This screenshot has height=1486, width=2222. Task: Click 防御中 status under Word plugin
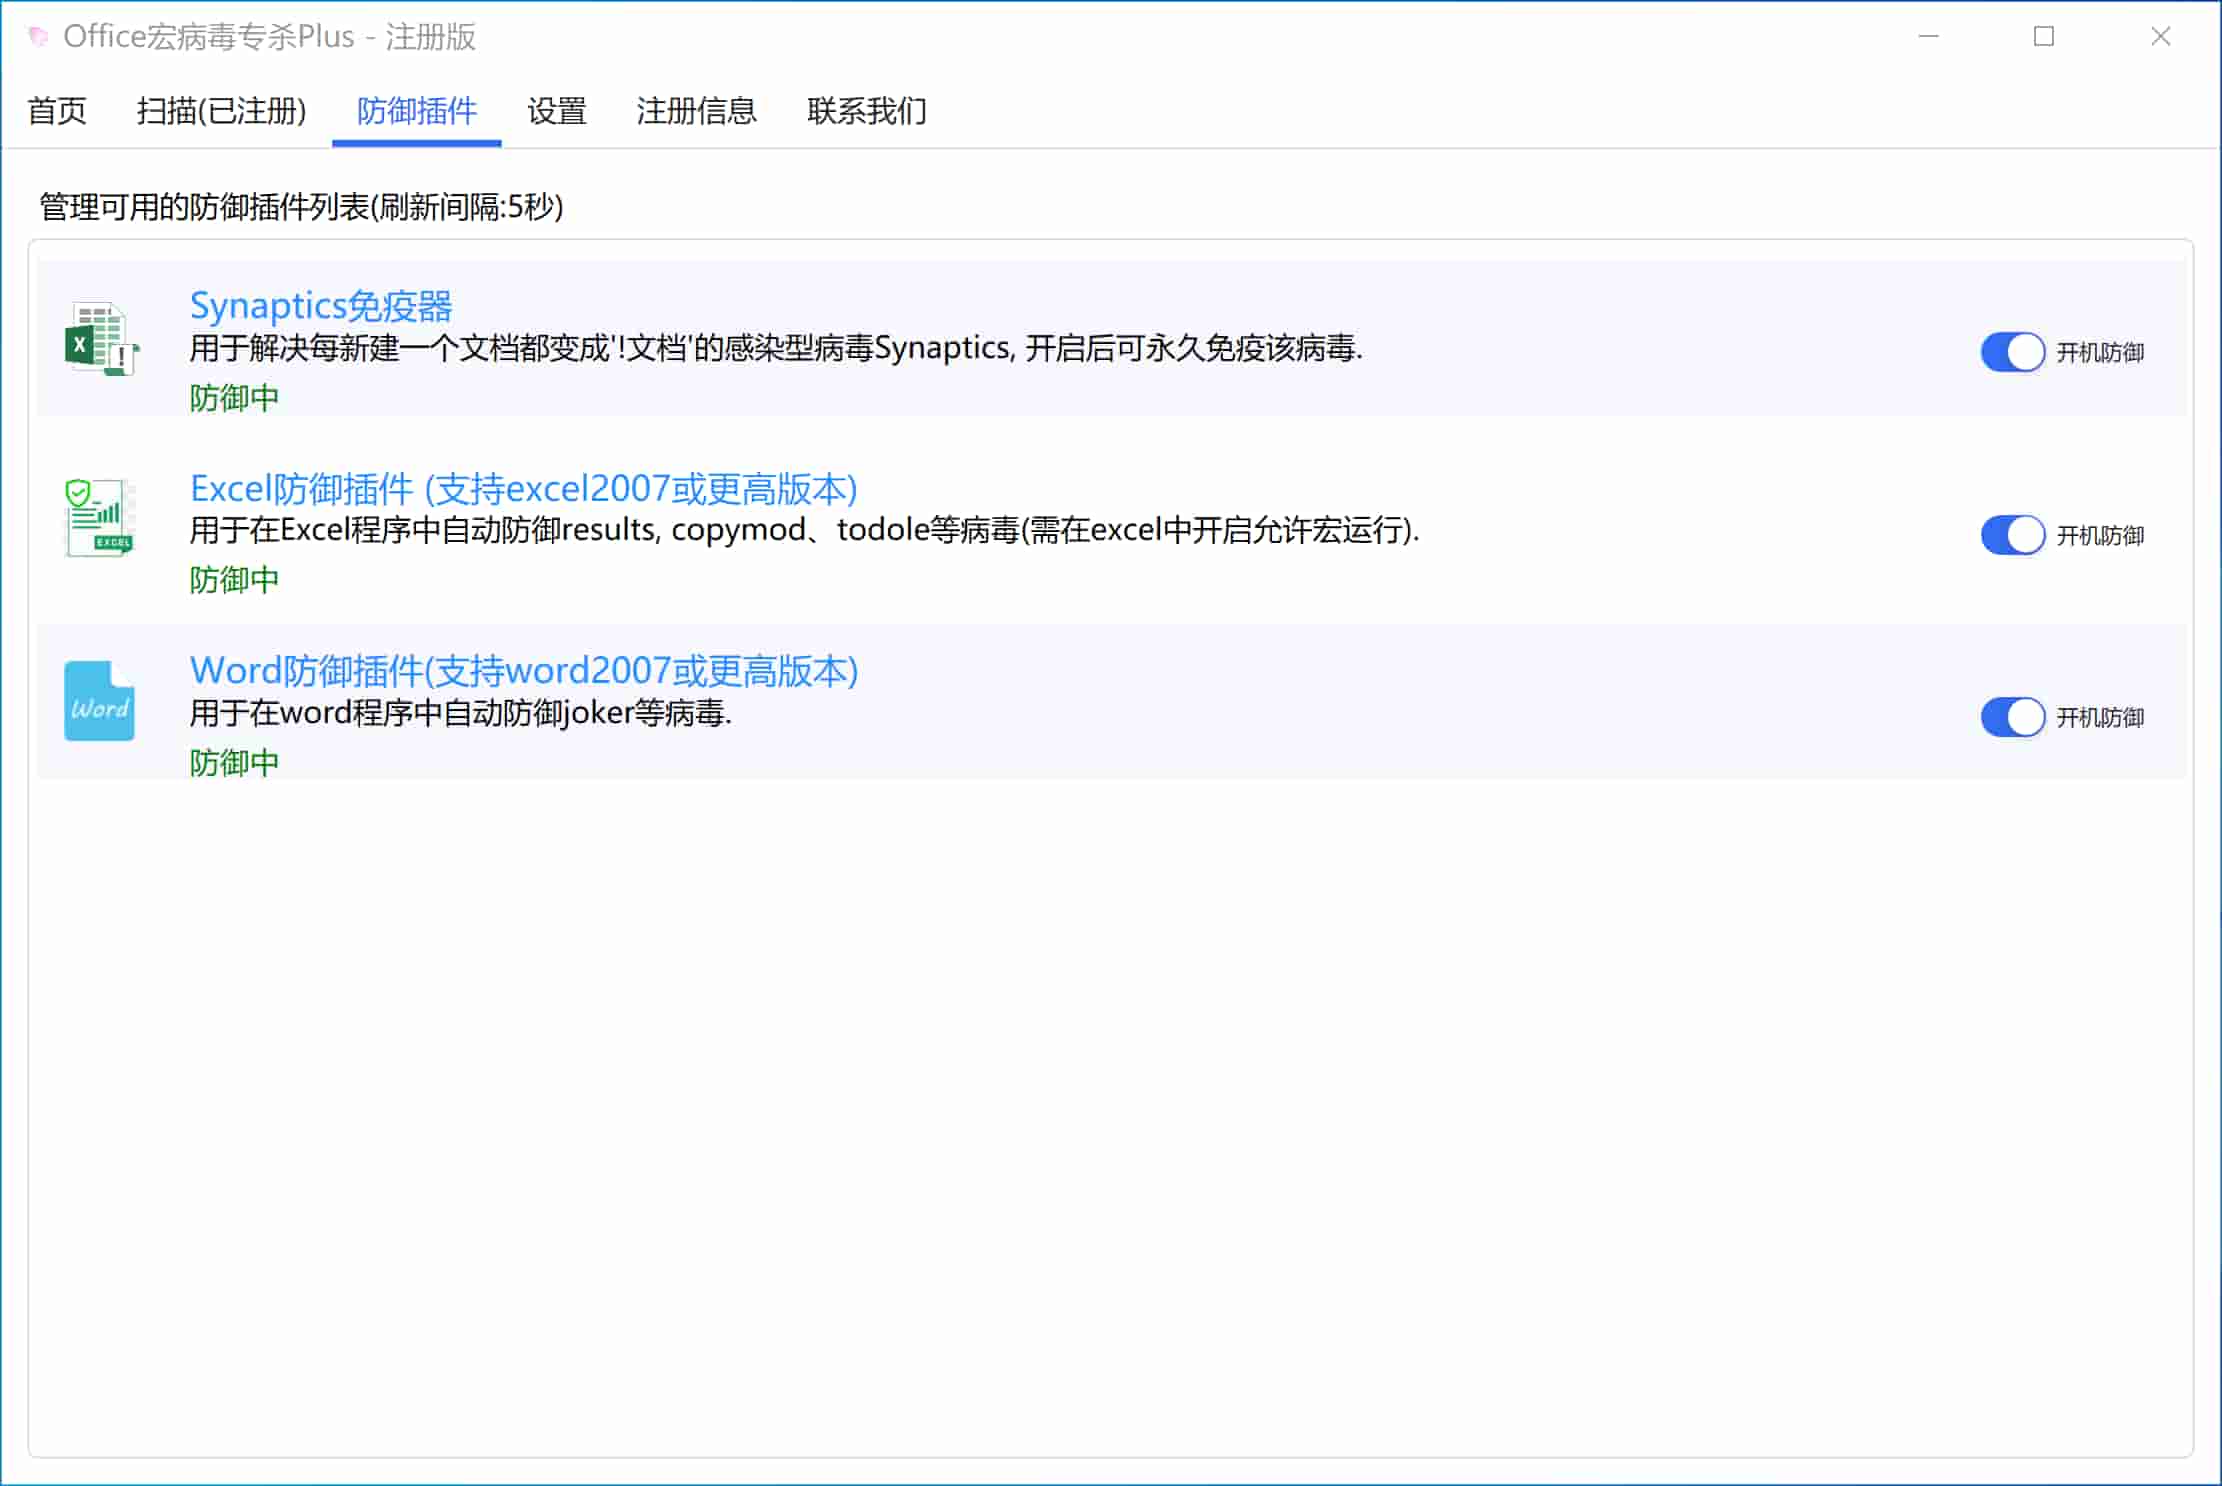tap(234, 763)
